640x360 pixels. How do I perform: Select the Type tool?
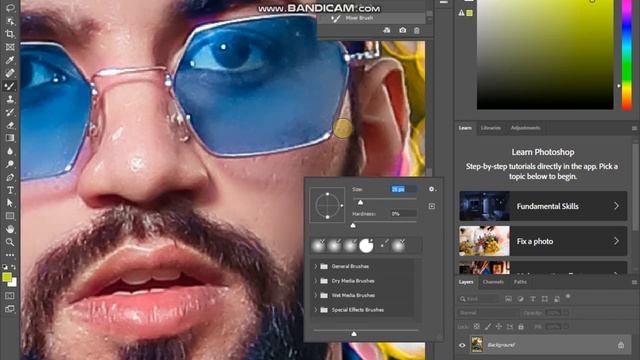point(10,190)
